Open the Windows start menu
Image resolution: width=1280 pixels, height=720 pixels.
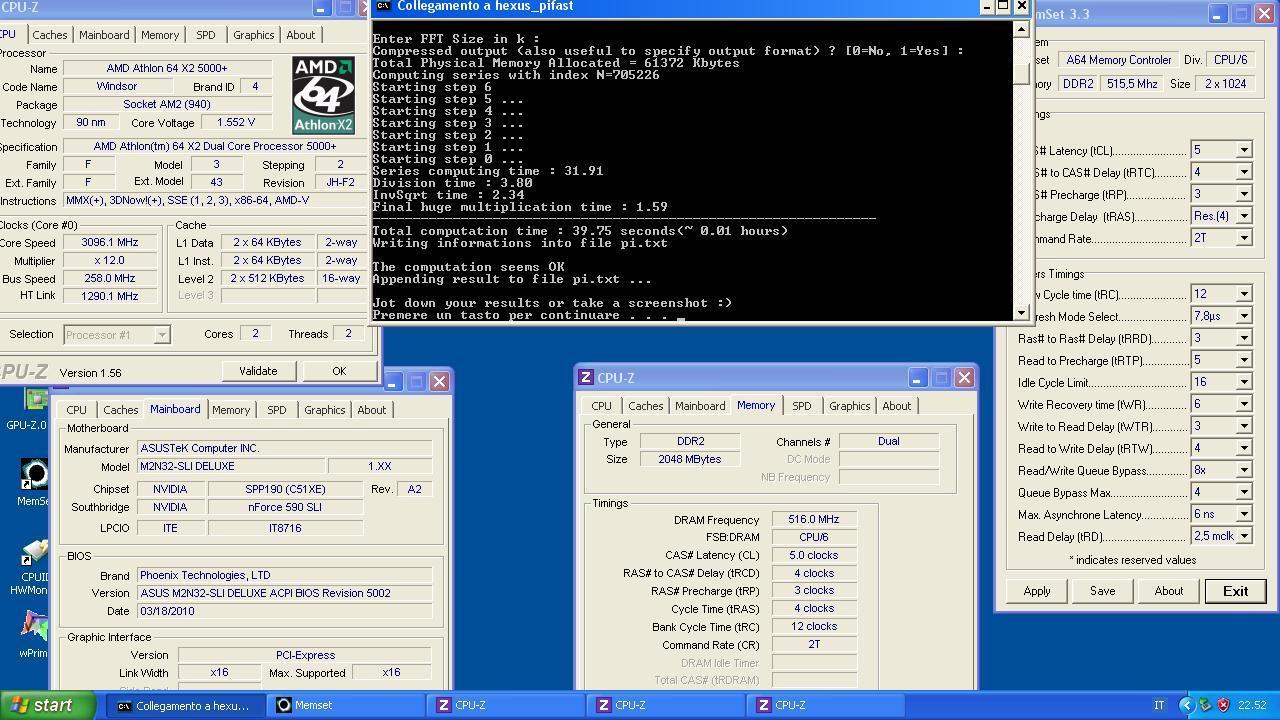(x=47, y=705)
